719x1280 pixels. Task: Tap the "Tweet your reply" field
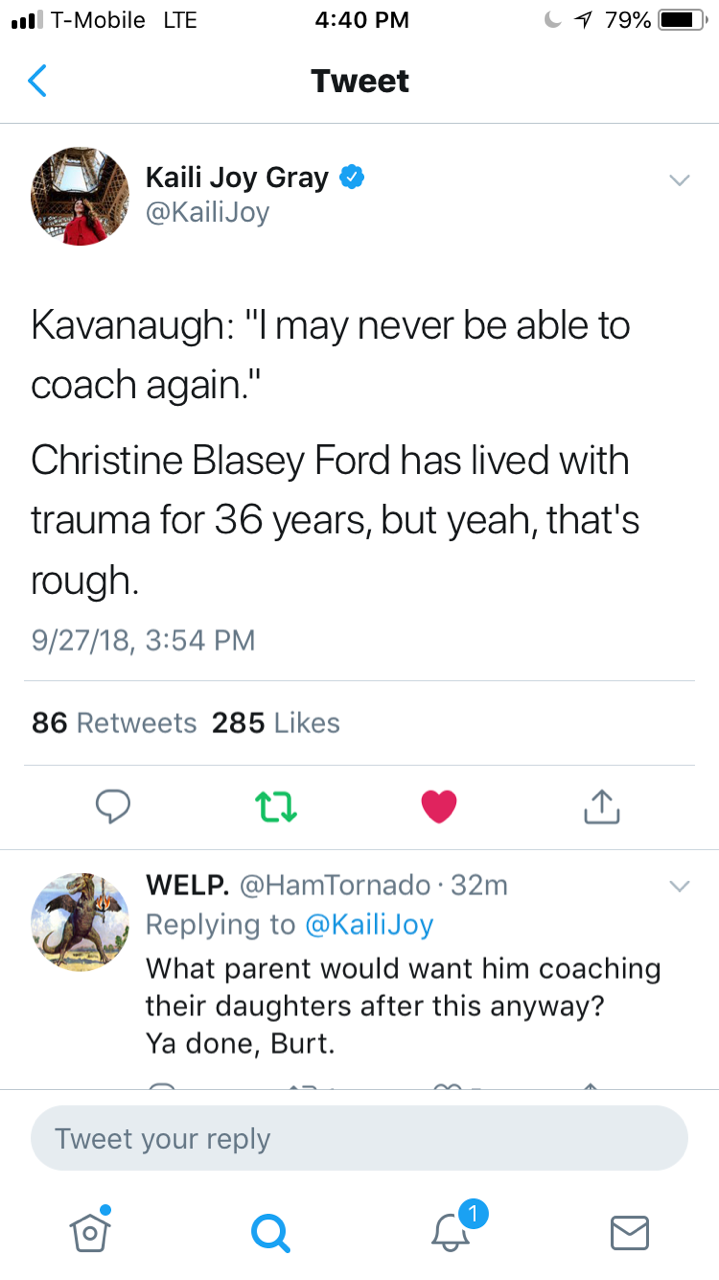[359, 1138]
